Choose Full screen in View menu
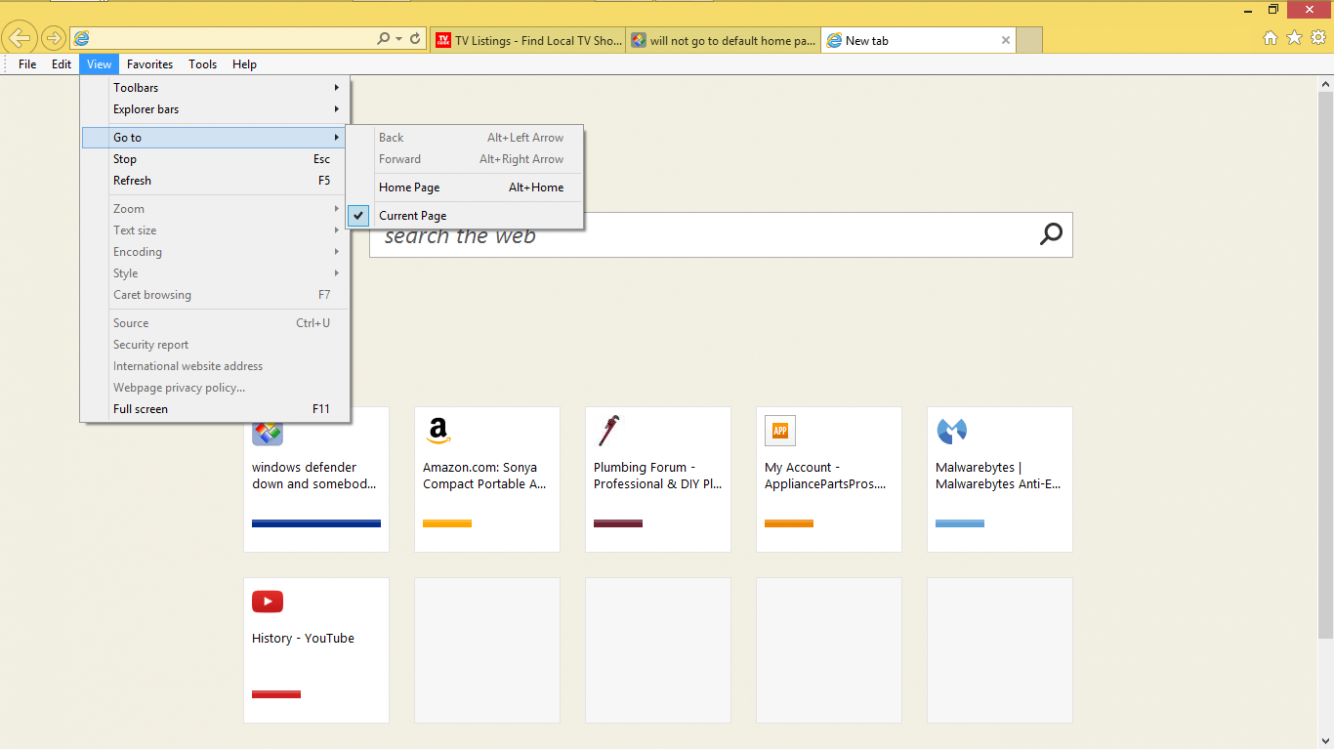 click(215, 409)
